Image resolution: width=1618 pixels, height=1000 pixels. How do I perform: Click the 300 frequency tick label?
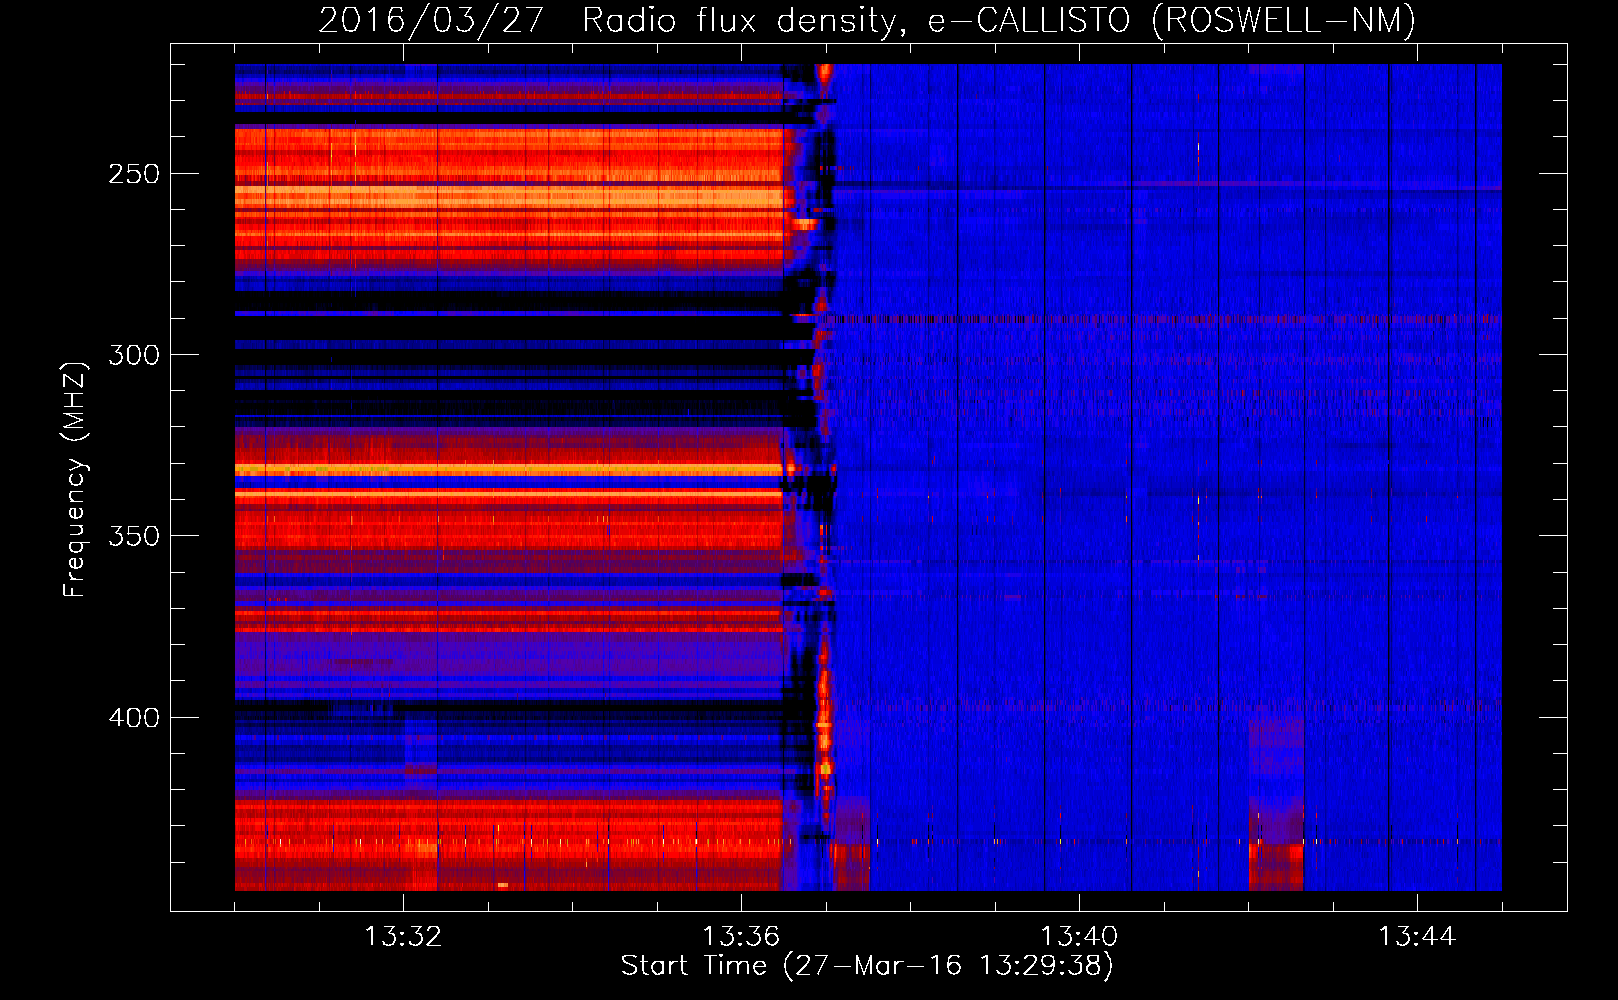[134, 355]
